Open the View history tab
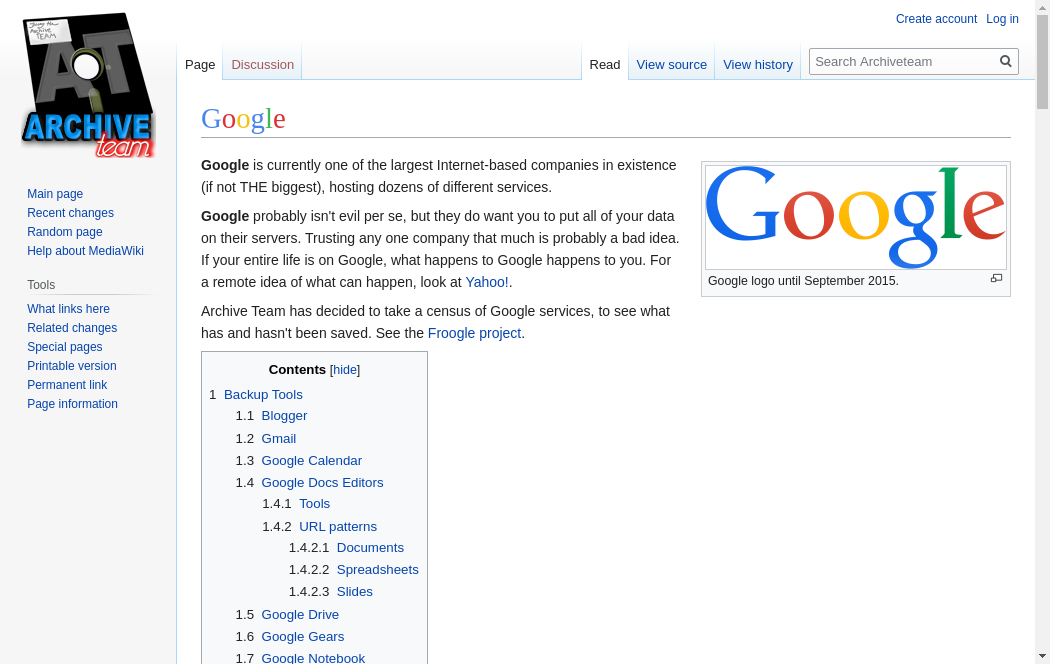The width and height of the screenshot is (1050, 664). click(757, 64)
